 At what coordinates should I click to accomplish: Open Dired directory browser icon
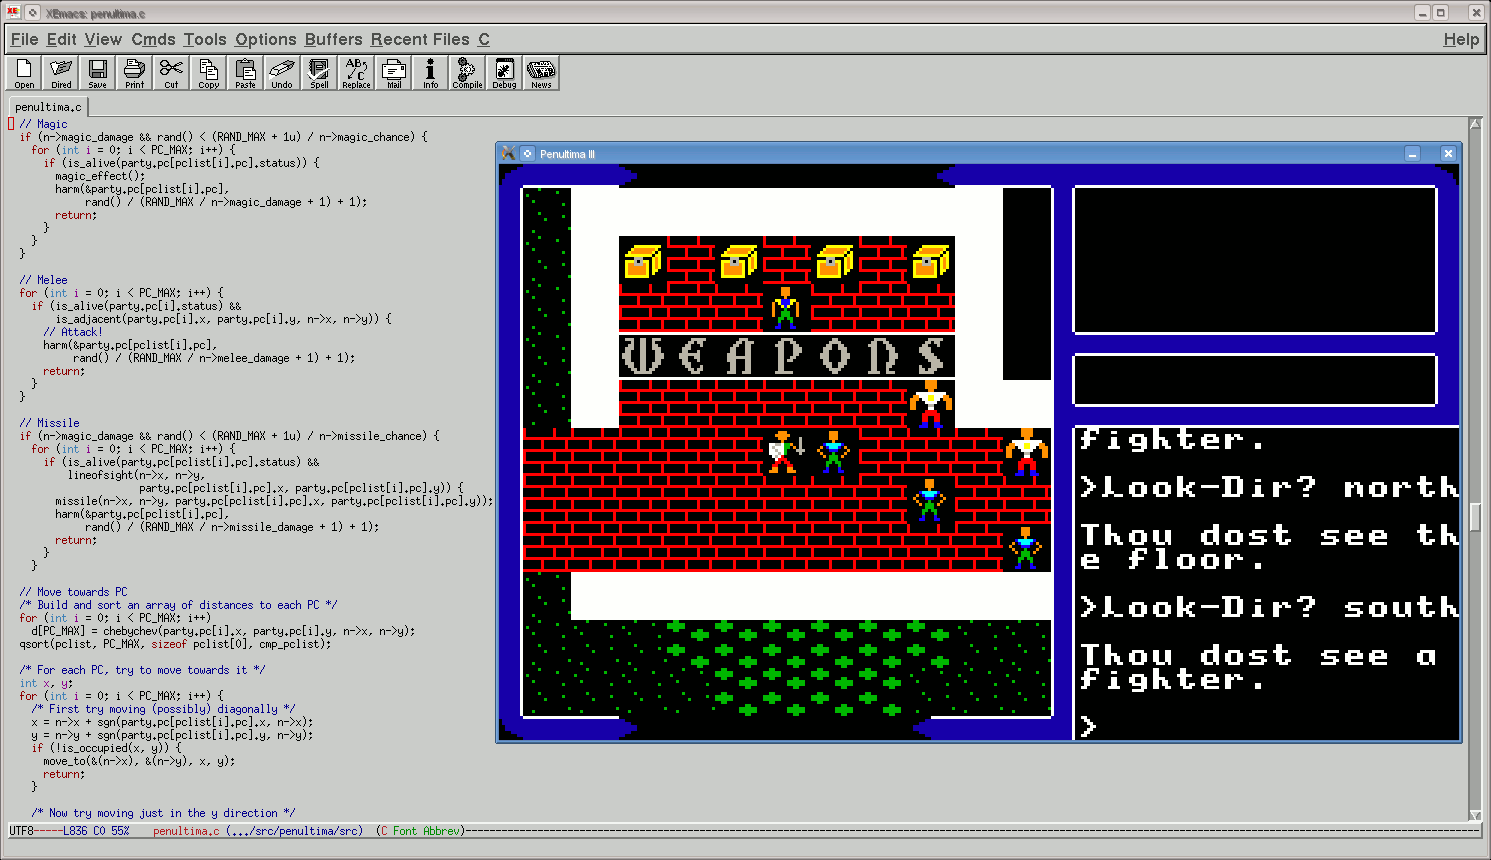pos(61,73)
